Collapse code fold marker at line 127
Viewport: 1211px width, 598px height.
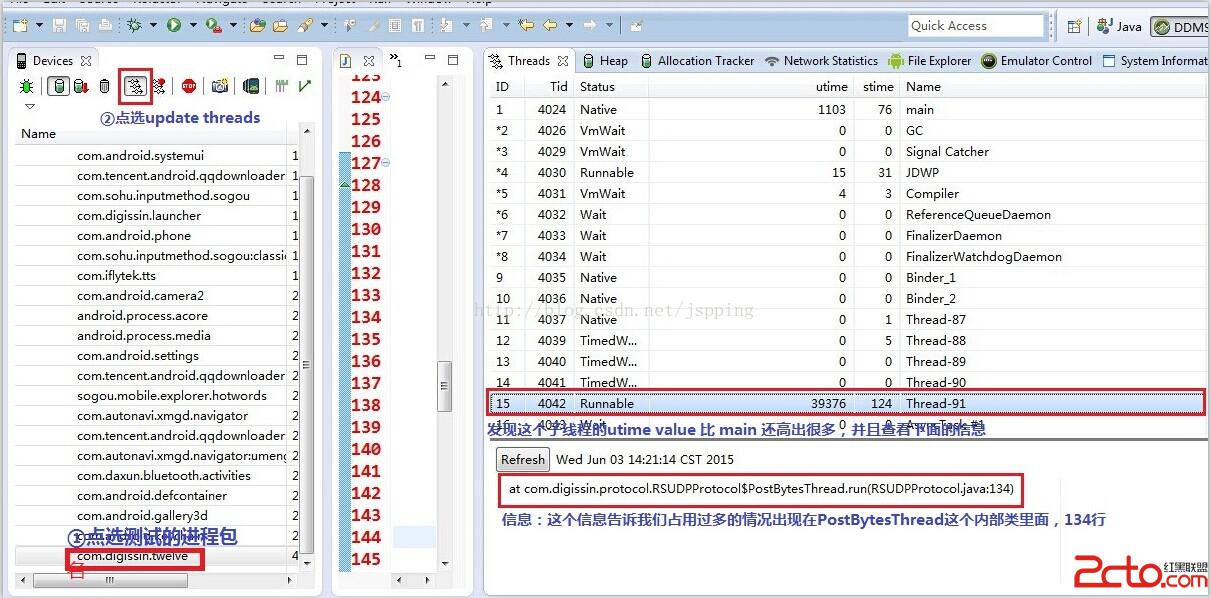(386, 162)
